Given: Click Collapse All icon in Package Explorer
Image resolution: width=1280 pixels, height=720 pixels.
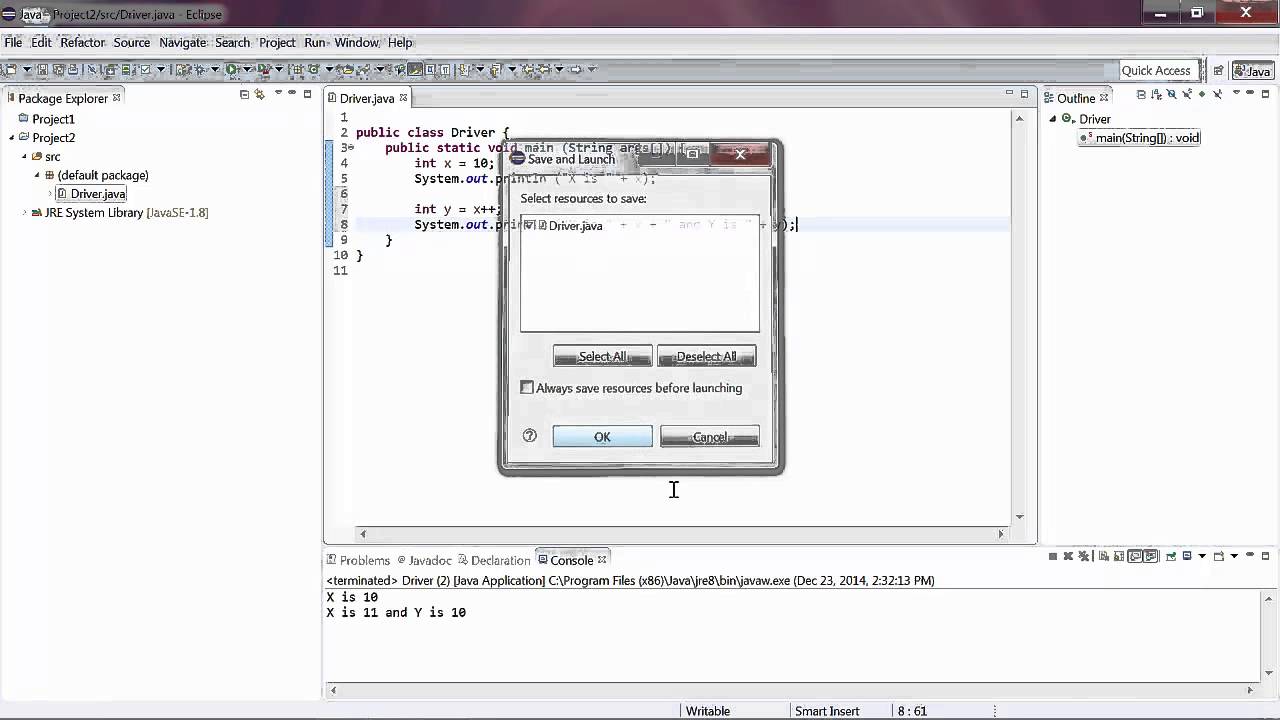Looking at the screenshot, I should click(x=244, y=94).
